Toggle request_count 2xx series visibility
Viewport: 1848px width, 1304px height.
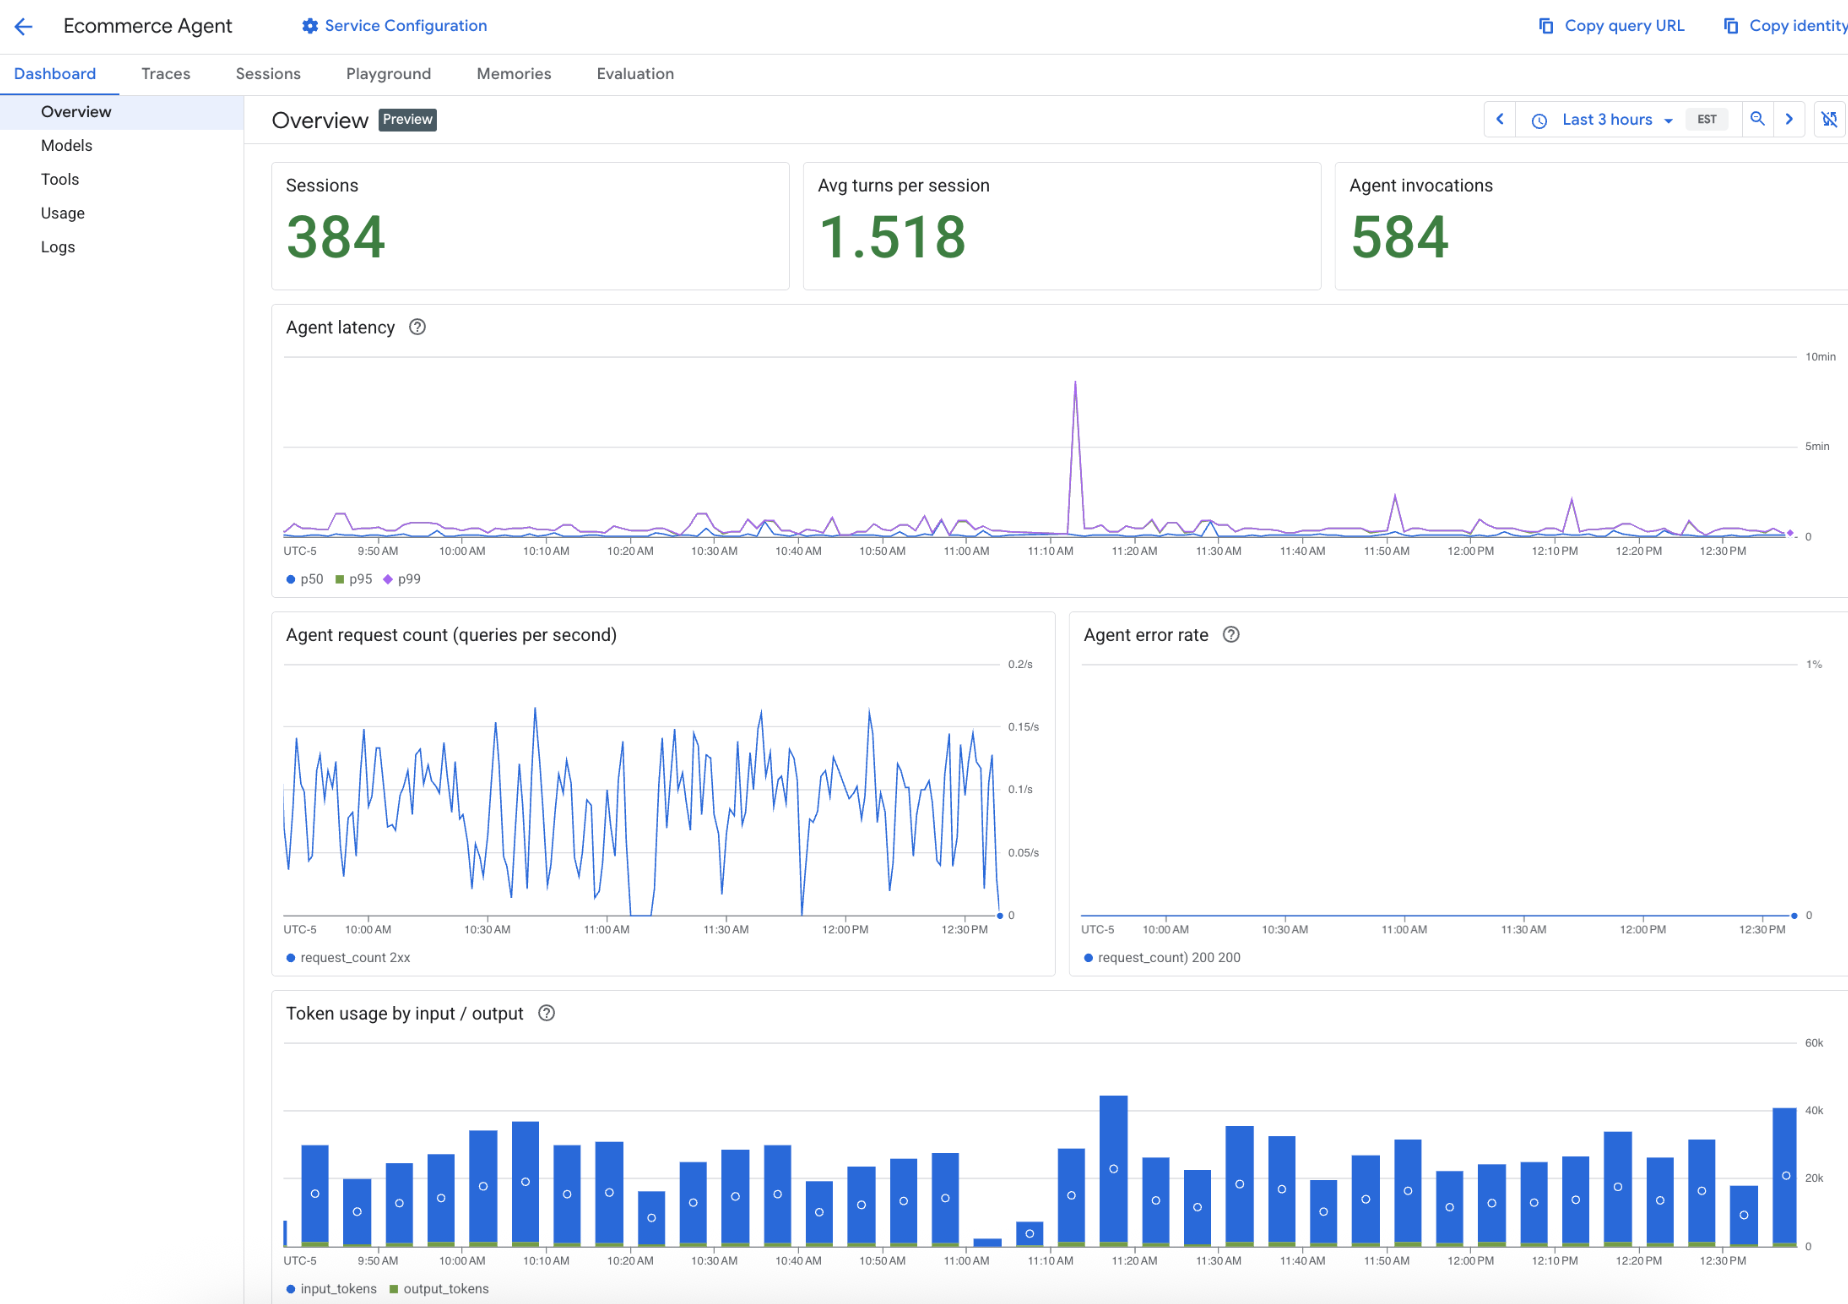pyautogui.click(x=347, y=957)
